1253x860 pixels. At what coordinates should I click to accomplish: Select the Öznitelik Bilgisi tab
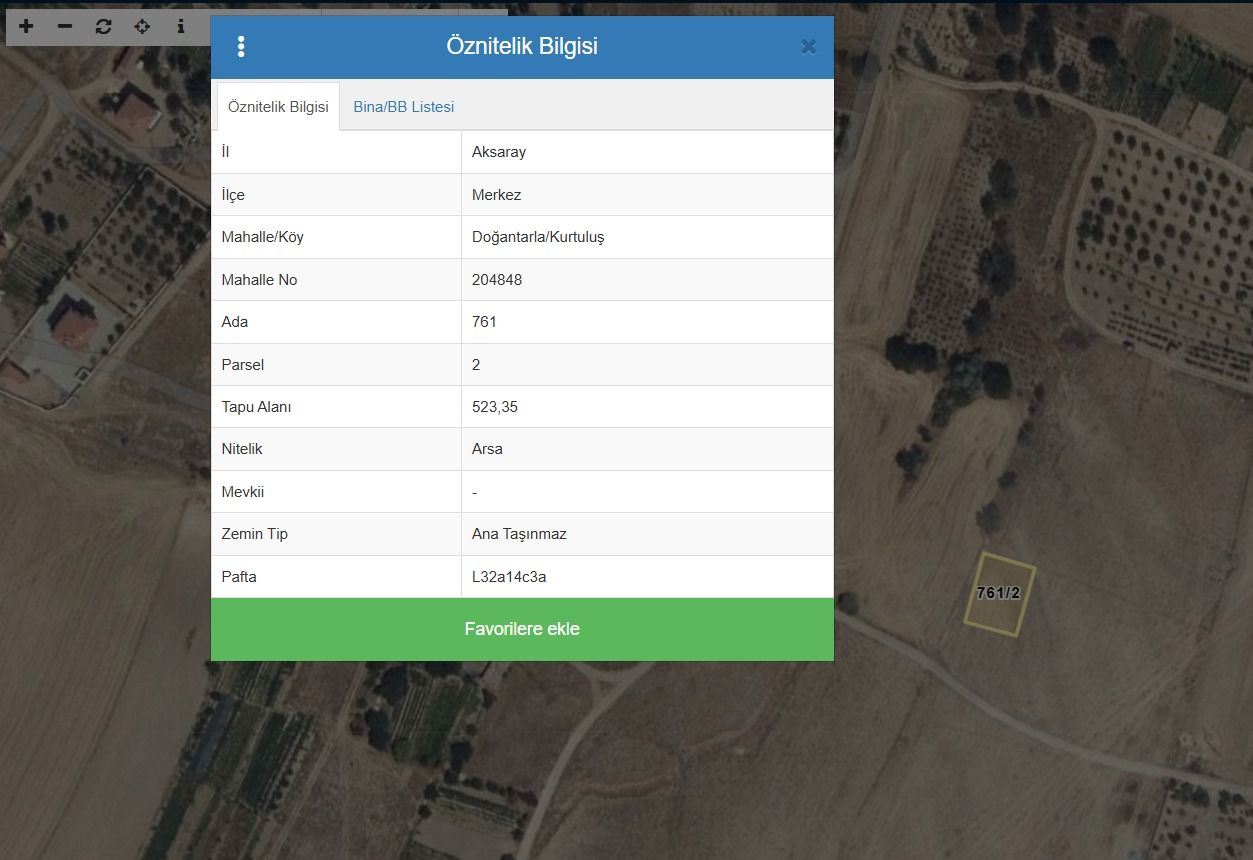(278, 106)
